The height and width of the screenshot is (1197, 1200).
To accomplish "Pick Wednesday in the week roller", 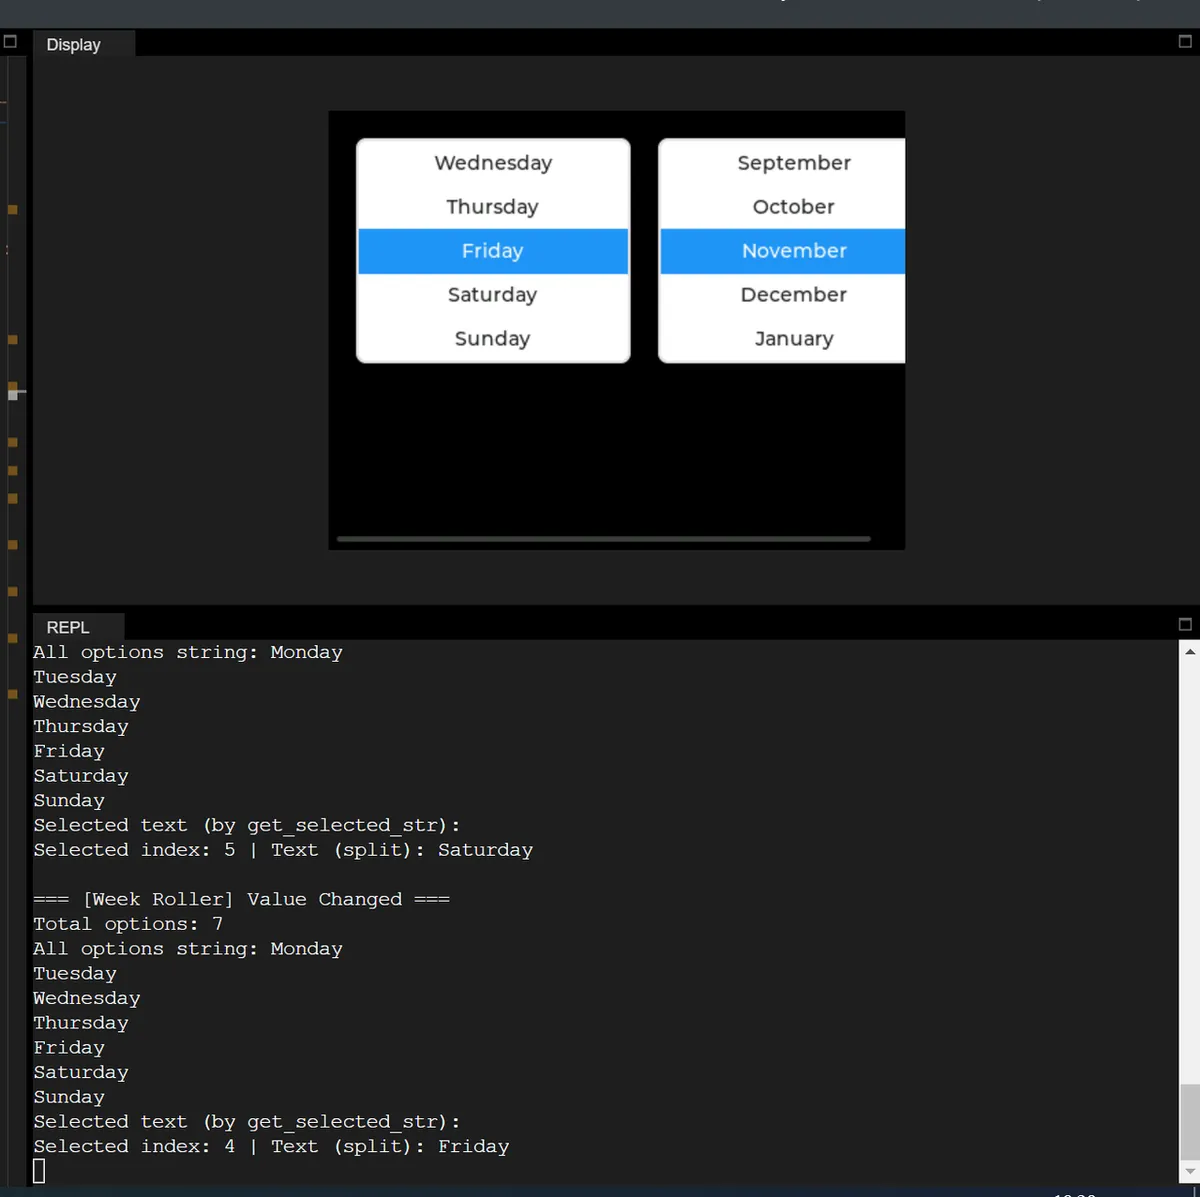I will point(493,163).
